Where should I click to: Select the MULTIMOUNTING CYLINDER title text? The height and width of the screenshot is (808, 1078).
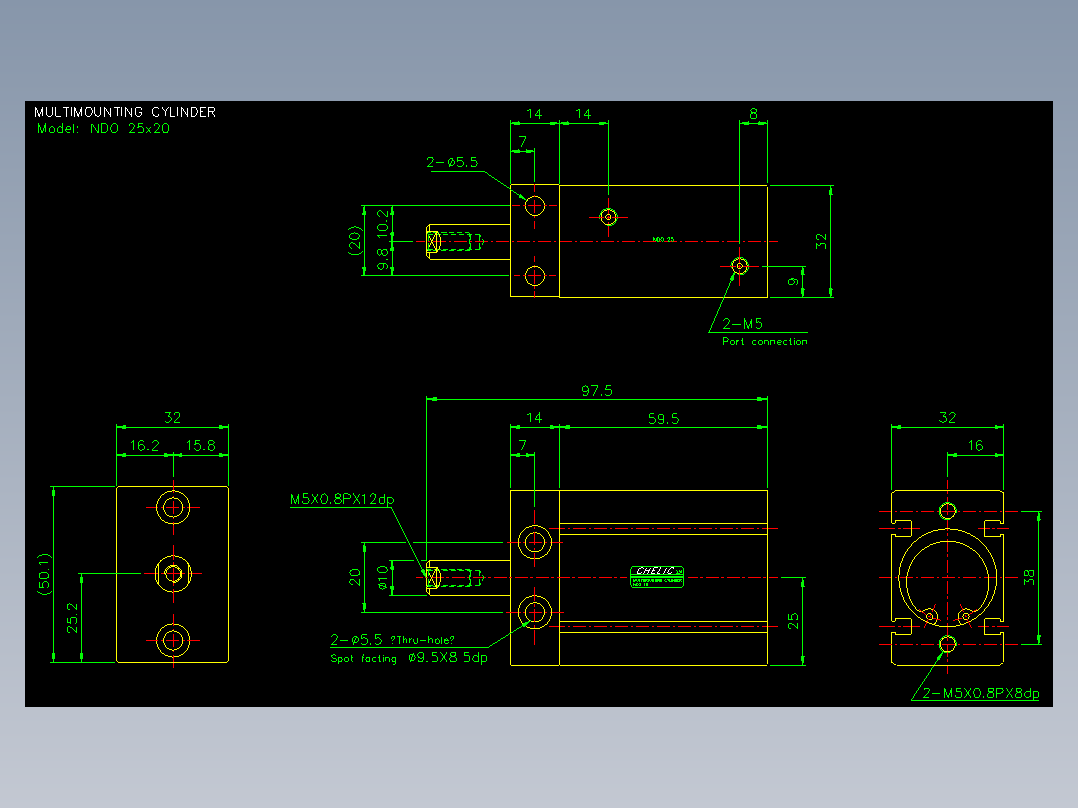[x=125, y=112]
